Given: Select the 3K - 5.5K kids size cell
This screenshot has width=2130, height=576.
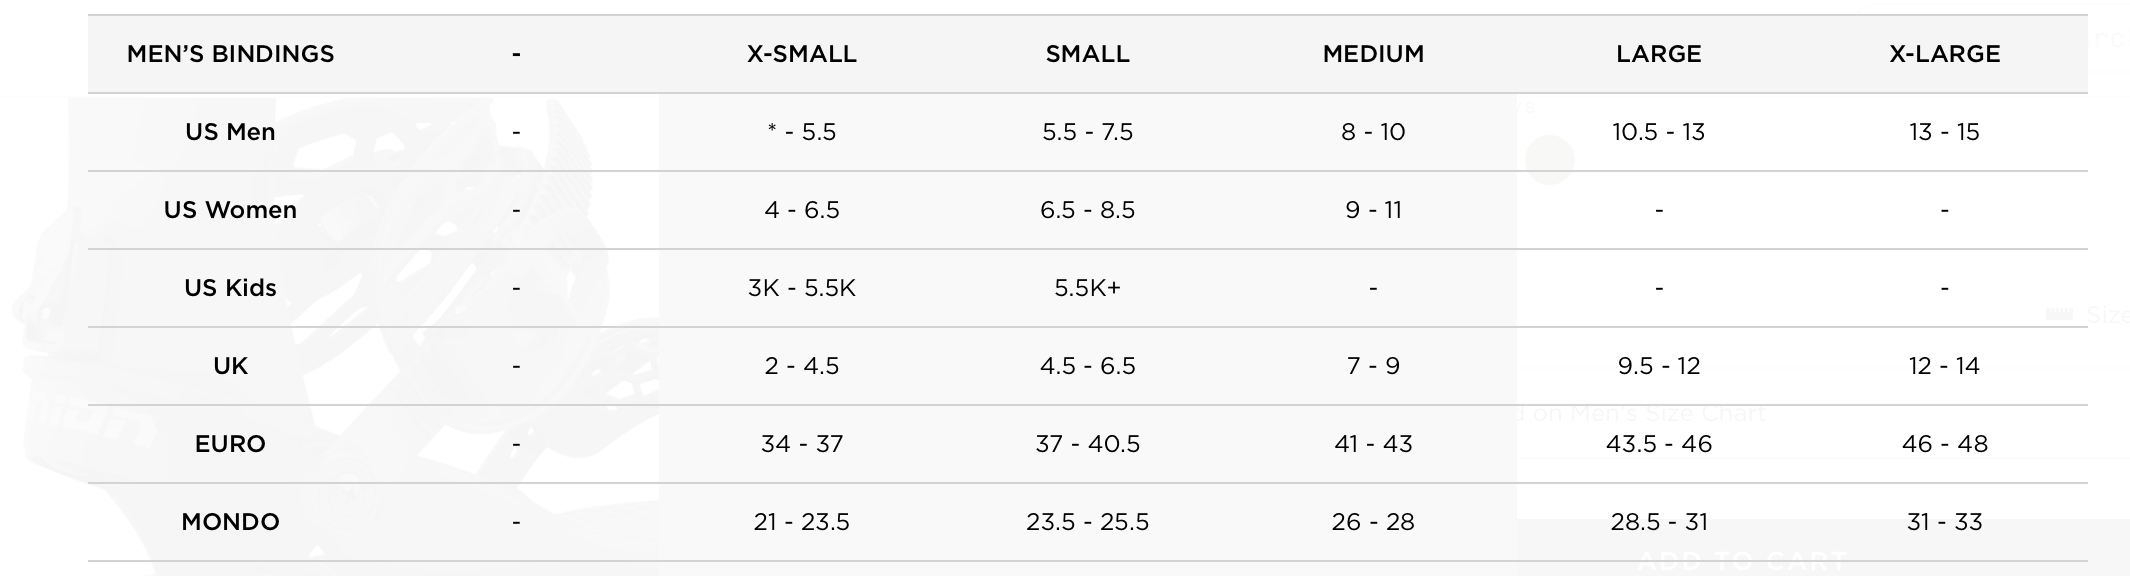Looking at the screenshot, I should 802,288.
